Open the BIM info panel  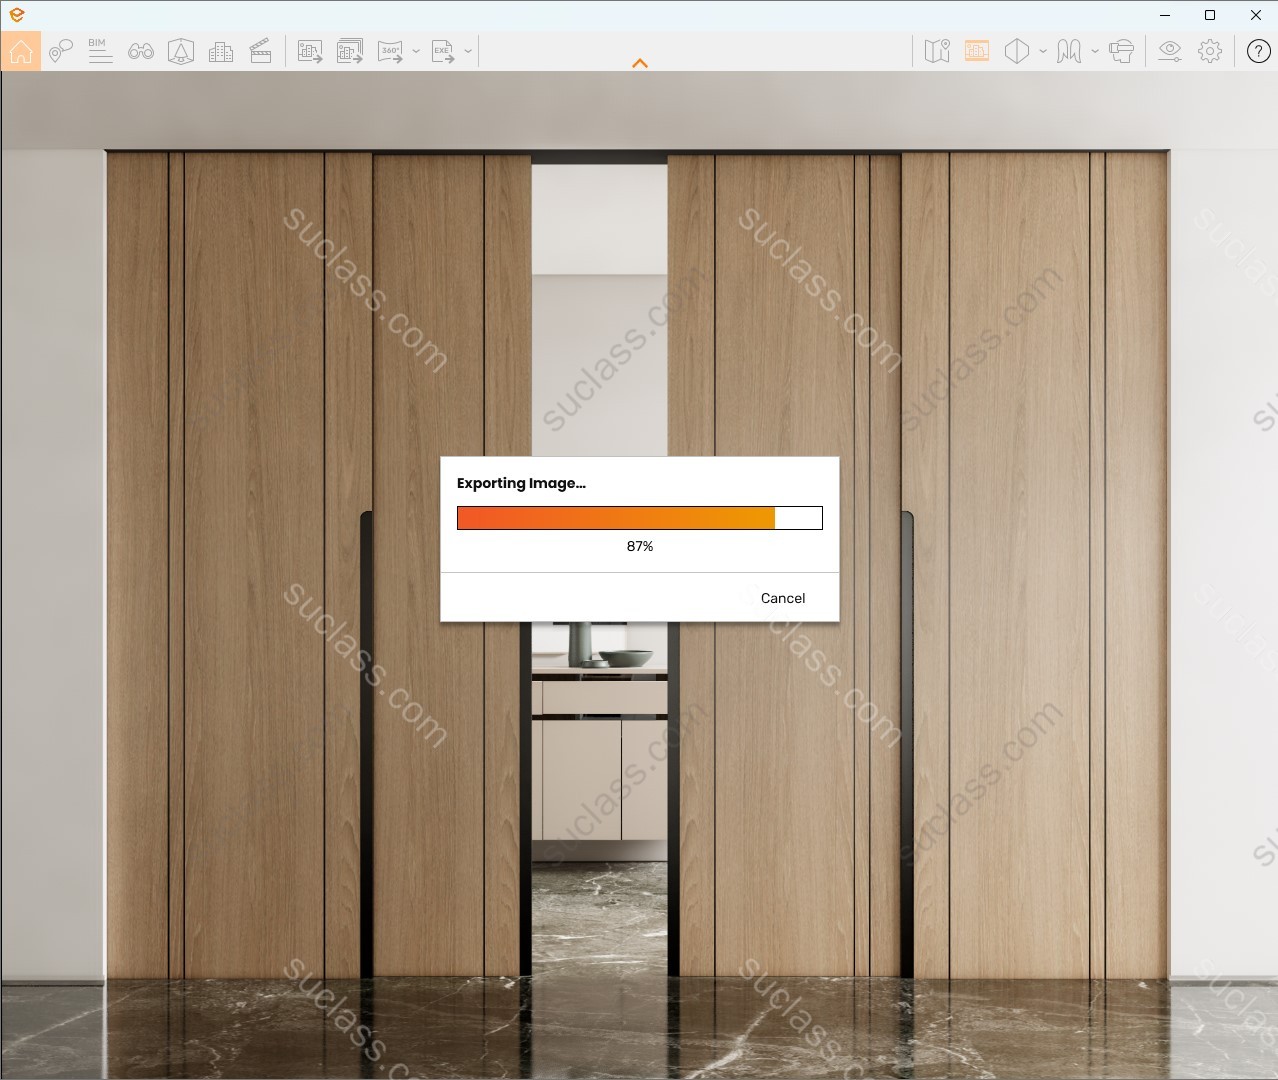pyautogui.click(x=100, y=51)
